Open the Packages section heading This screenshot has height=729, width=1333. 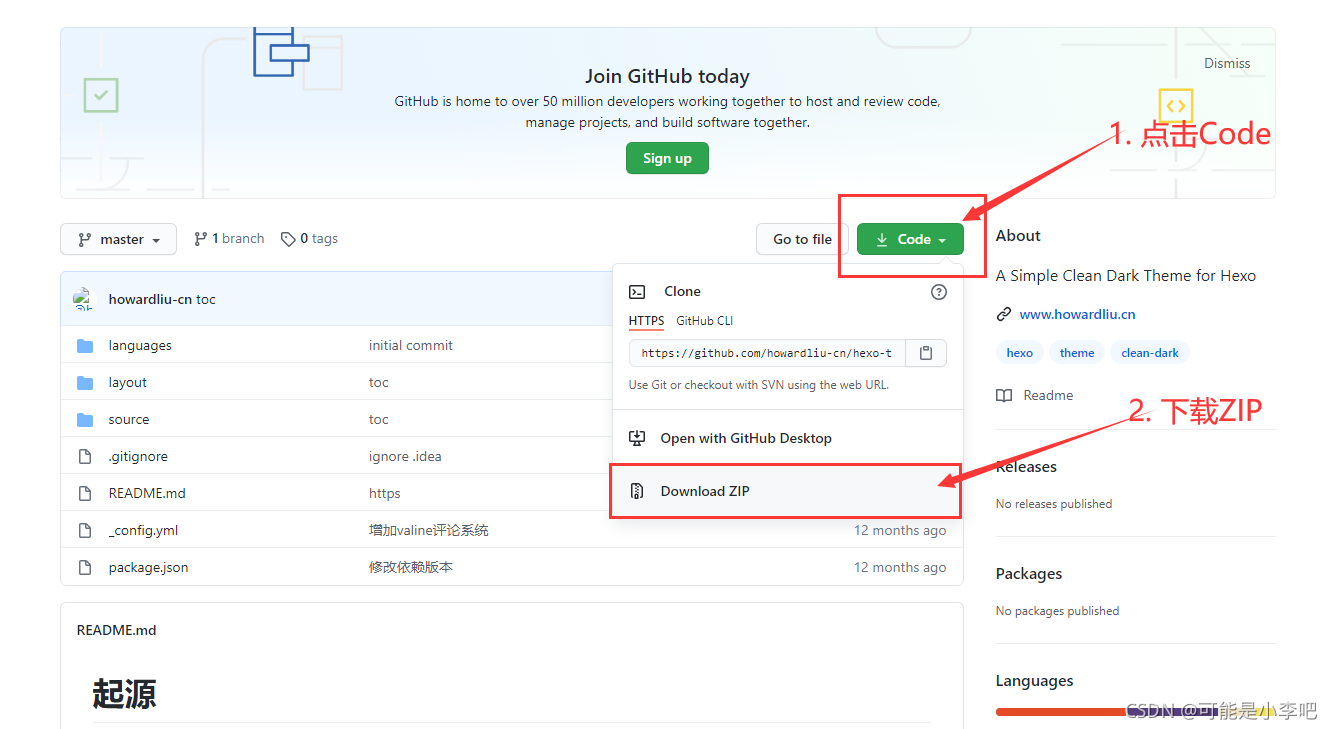click(x=1029, y=574)
